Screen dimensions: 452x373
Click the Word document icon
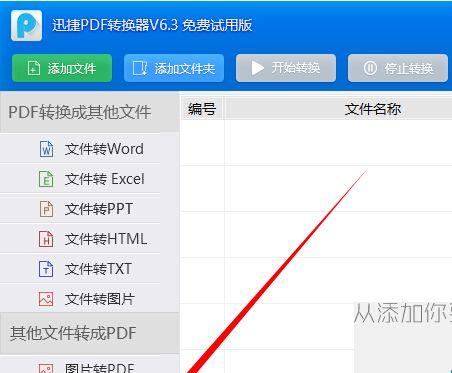pyautogui.click(x=46, y=149)
